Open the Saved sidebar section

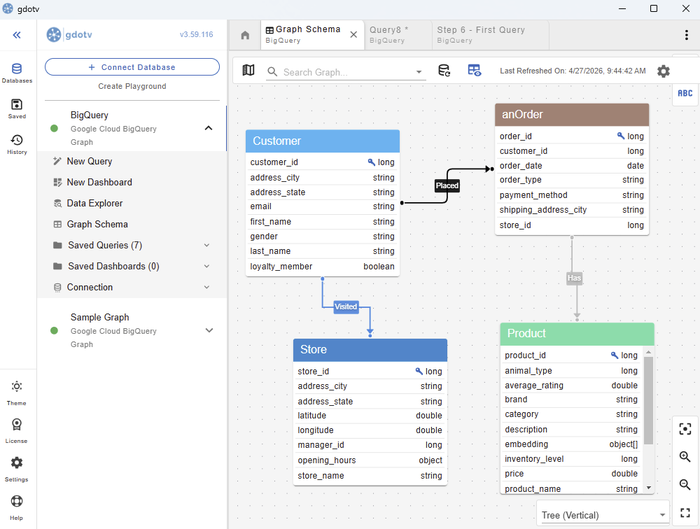click(x=17, y=108)
